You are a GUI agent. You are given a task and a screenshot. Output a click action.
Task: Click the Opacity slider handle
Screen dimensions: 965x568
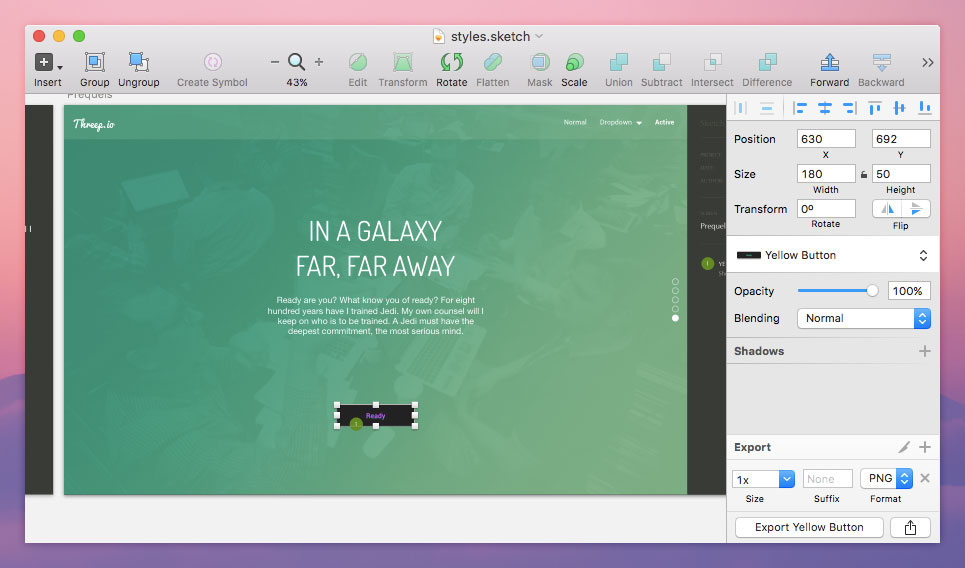point(872,291)
